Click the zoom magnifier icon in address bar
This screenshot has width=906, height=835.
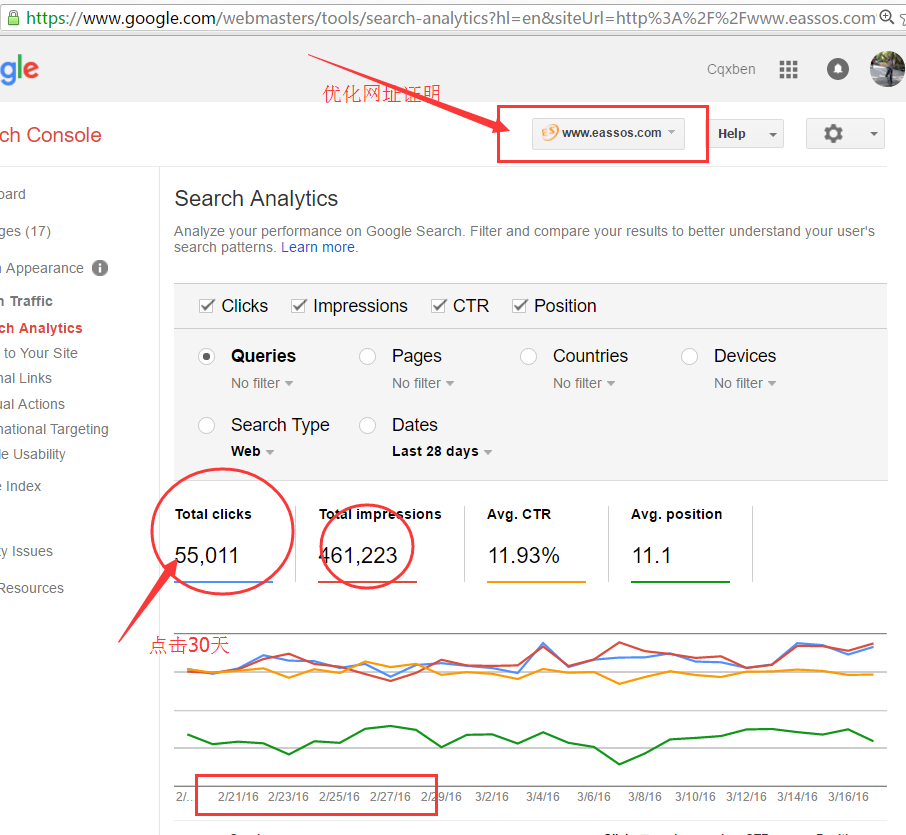886,17
